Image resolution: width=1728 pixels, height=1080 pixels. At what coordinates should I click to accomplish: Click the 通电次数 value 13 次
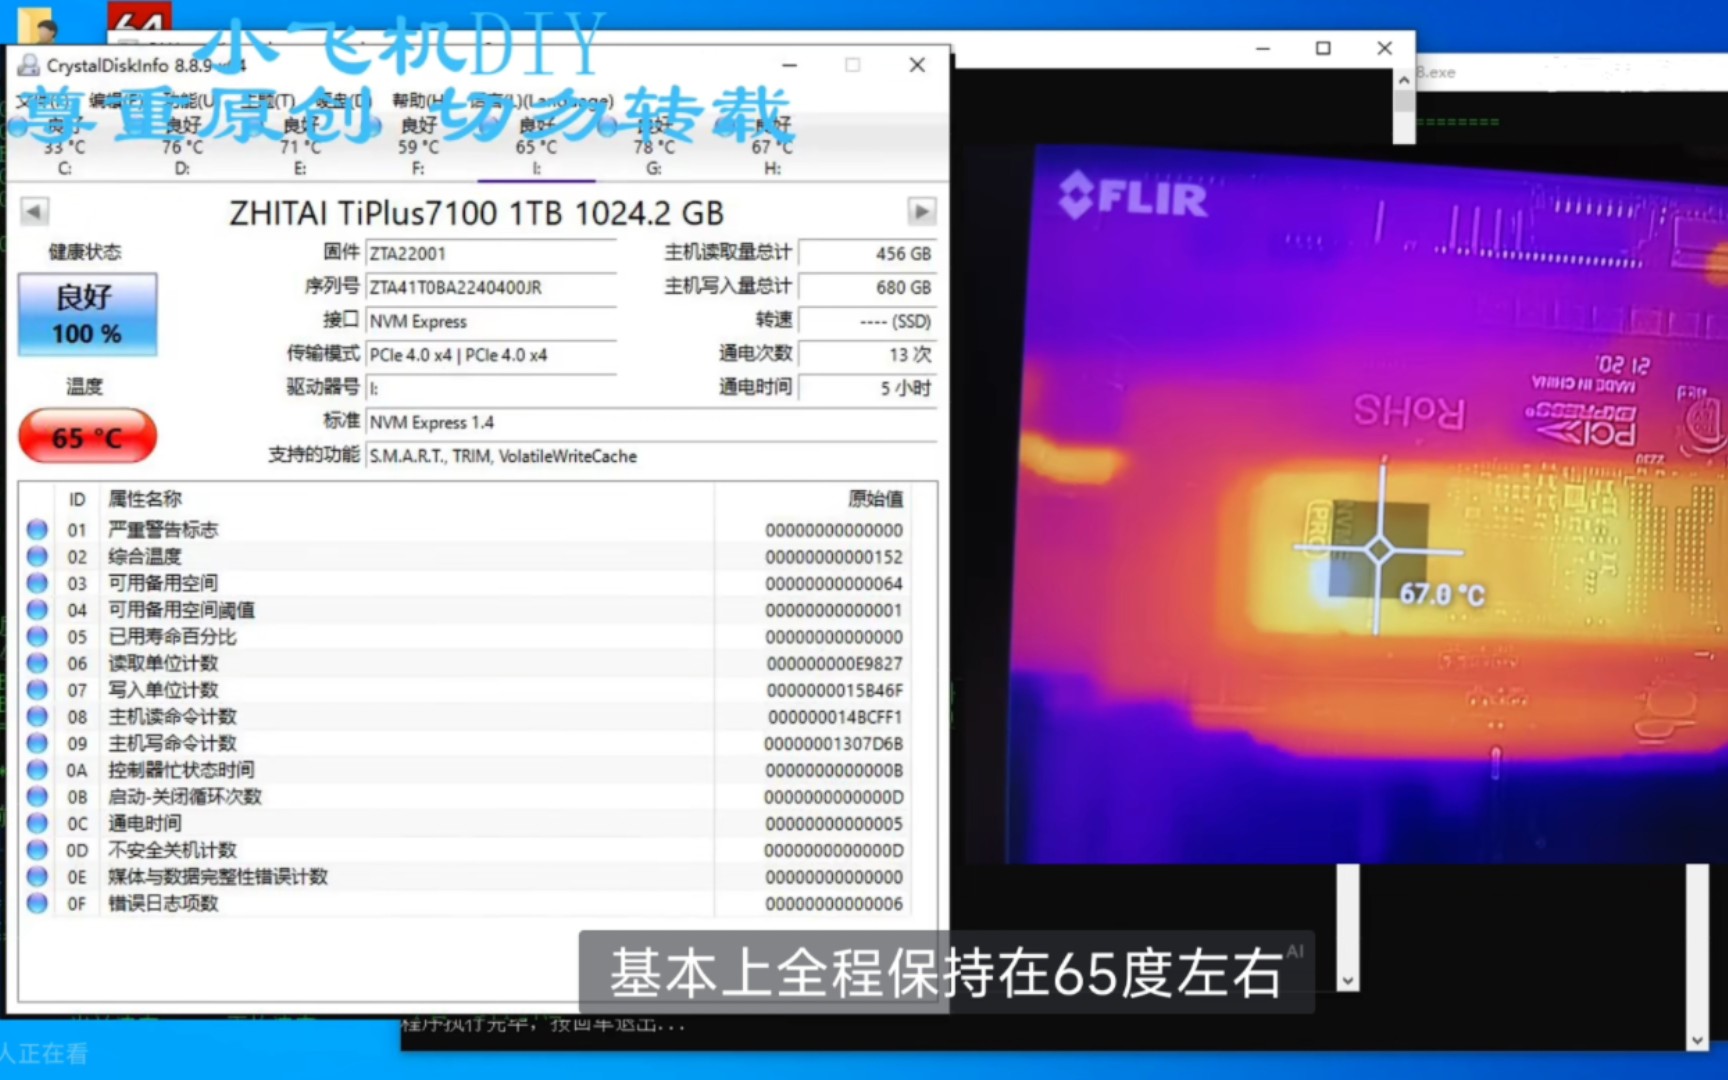(867, 355)
